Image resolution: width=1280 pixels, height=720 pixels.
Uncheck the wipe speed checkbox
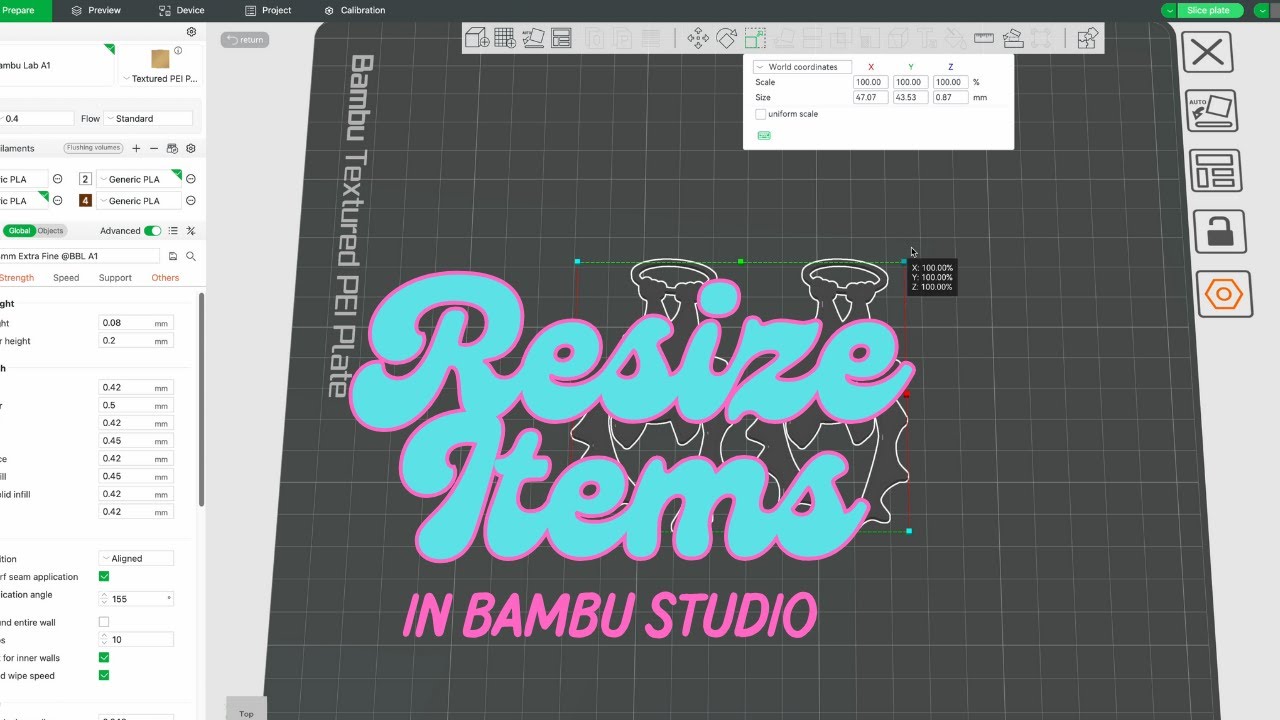[104, 676]
